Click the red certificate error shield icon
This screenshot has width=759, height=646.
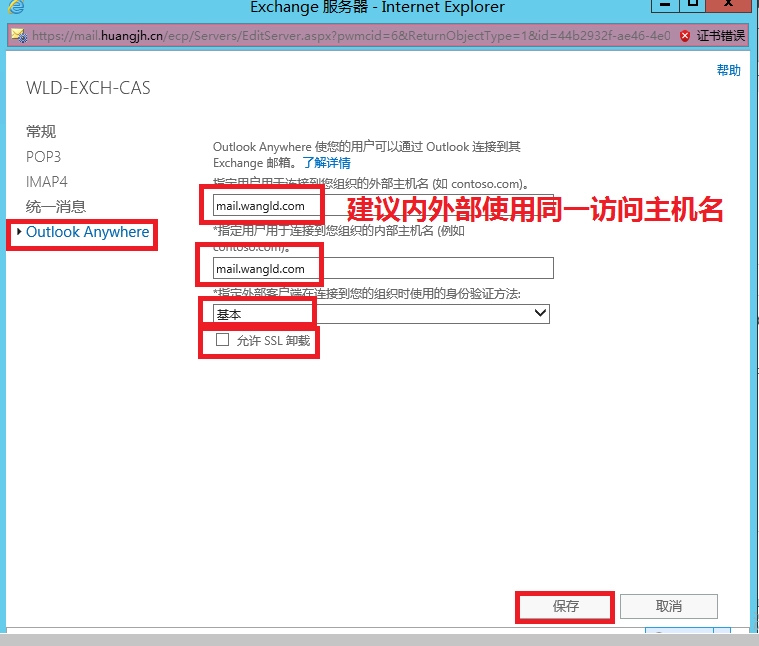tap(685, 35)
